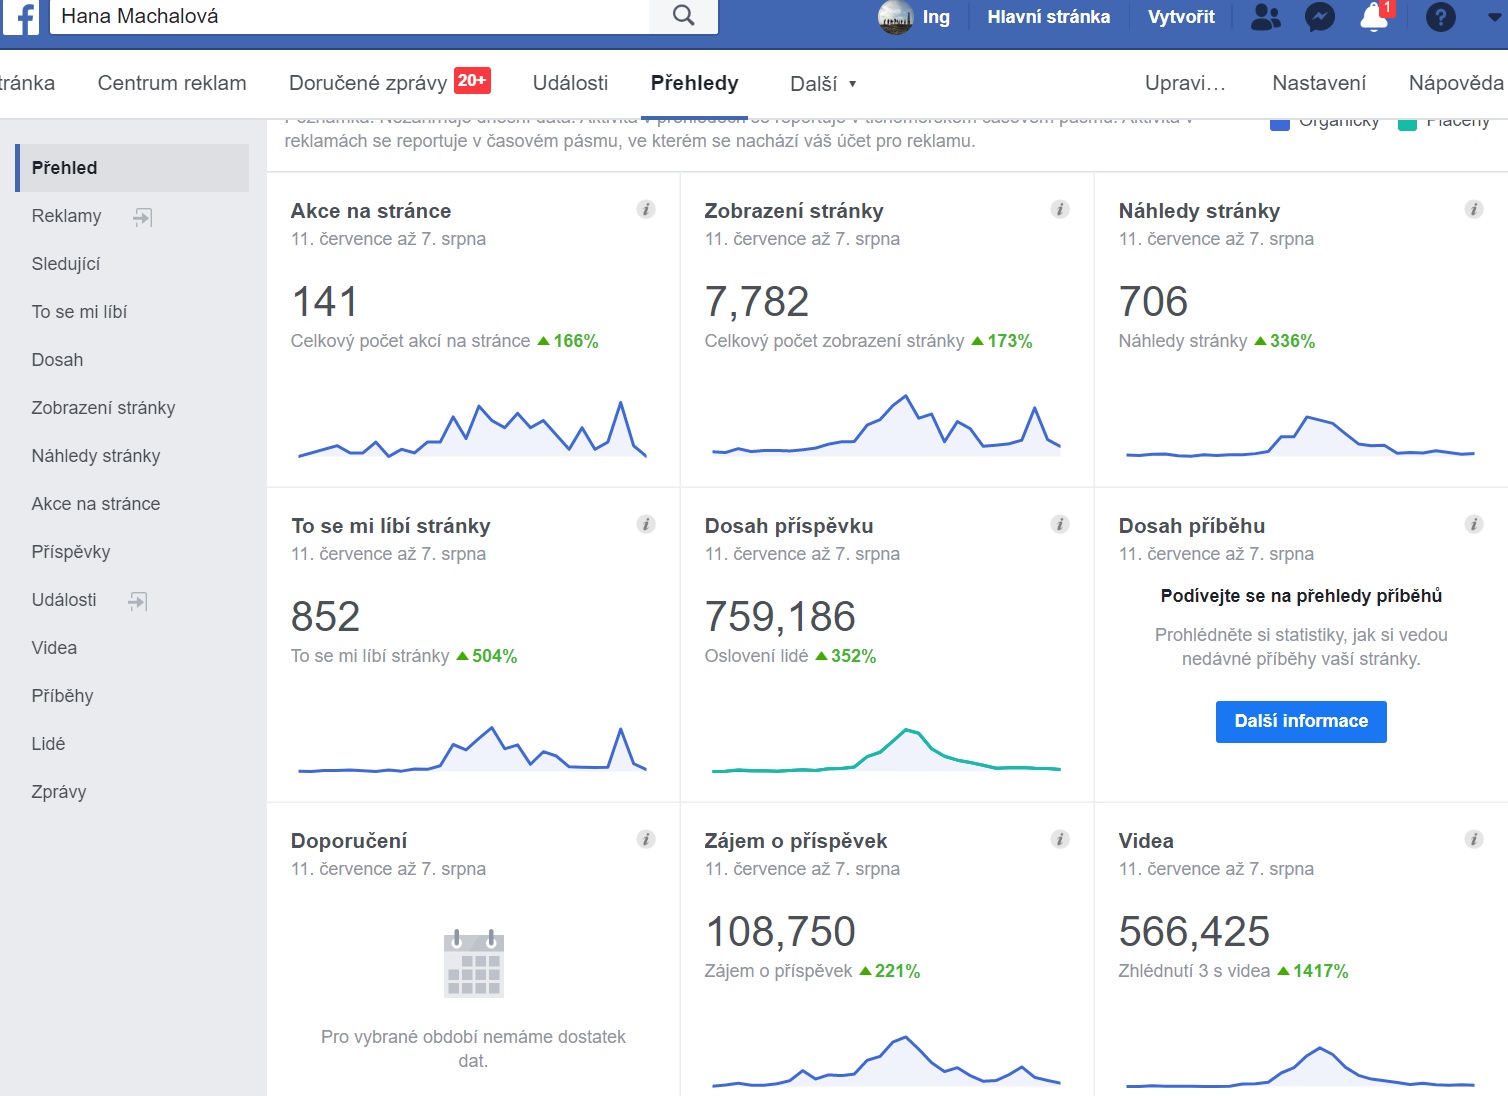This screenshot has width=1508, height=1096.
Task: Click info icon on Dosah příspěvku card
Action: click(x=1060, y=524)
